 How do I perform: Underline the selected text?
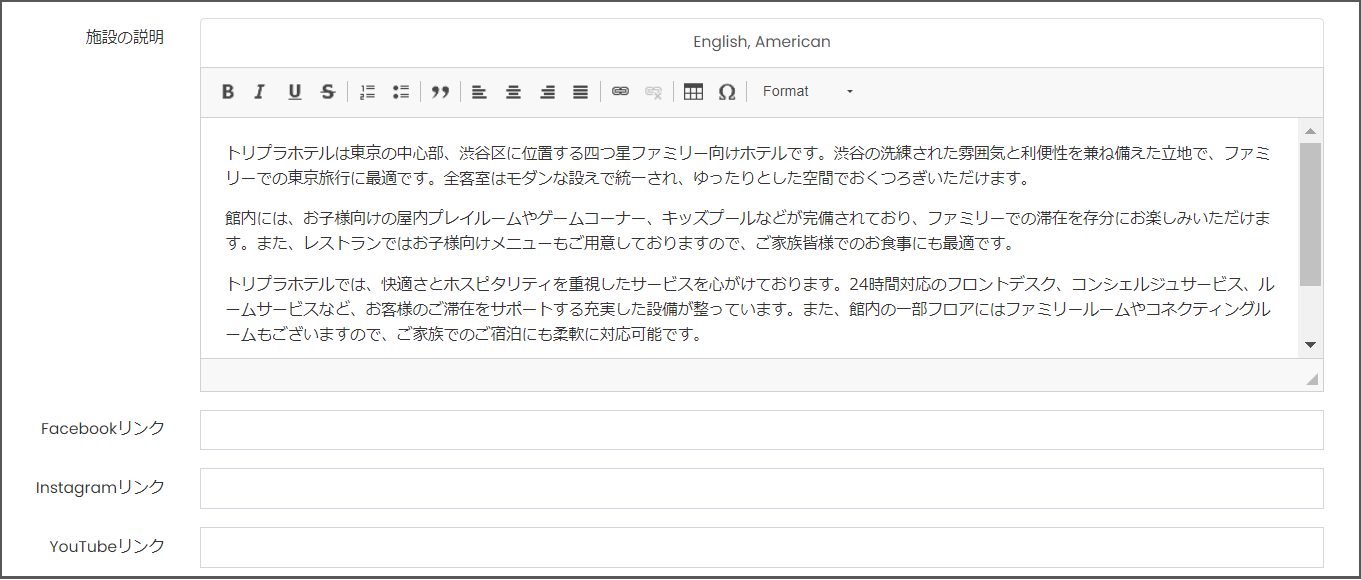click(294, 92)
